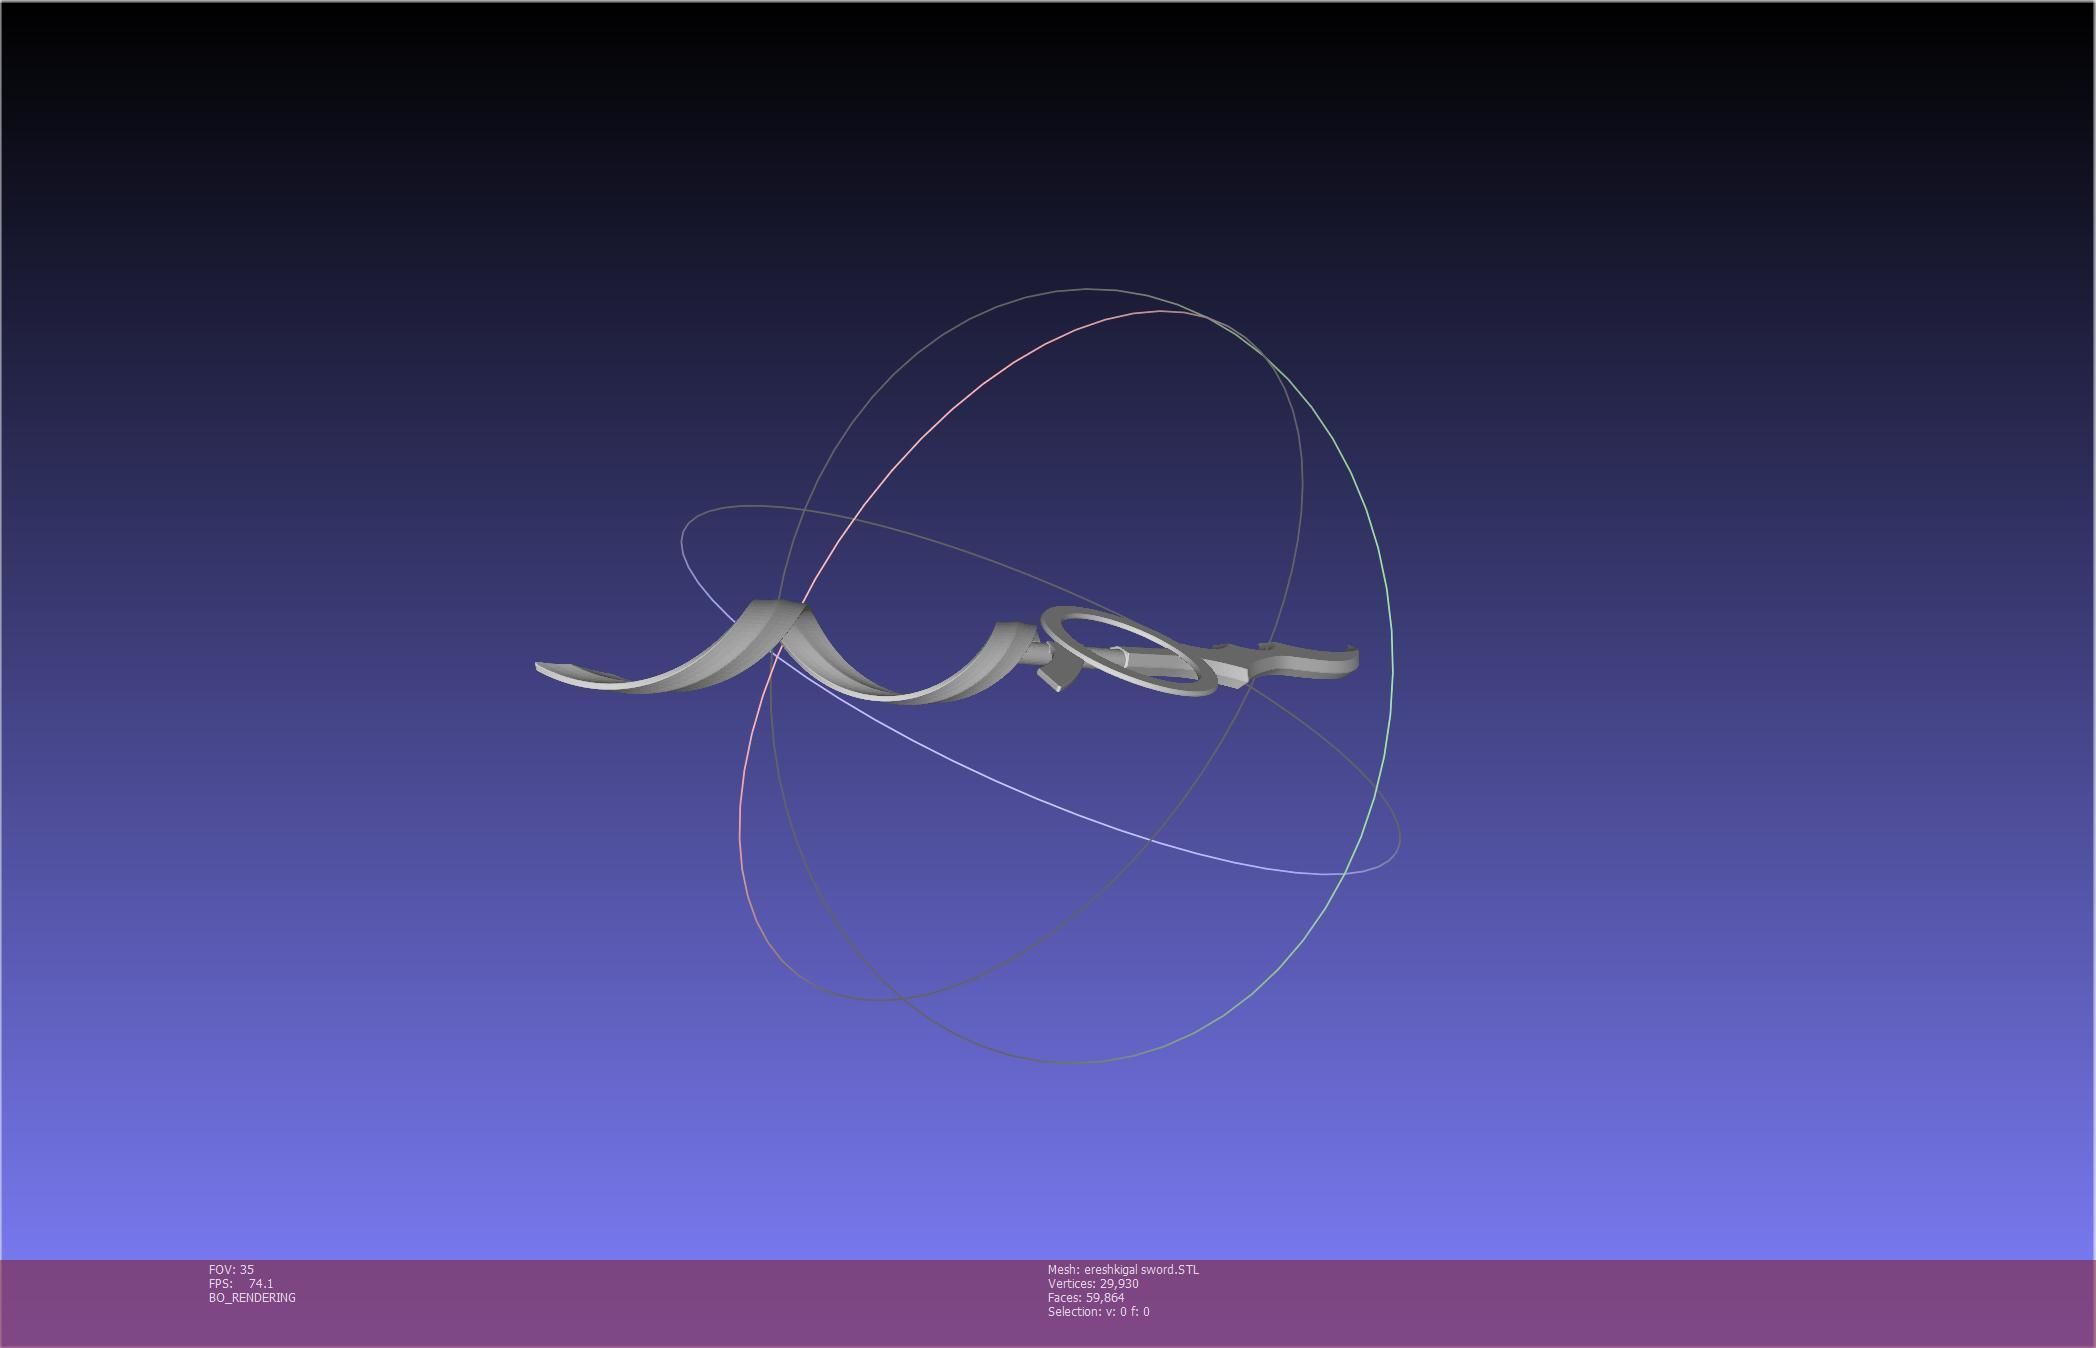Click the Selection: v: 0 f: 0 line

pos(1098,1311)
